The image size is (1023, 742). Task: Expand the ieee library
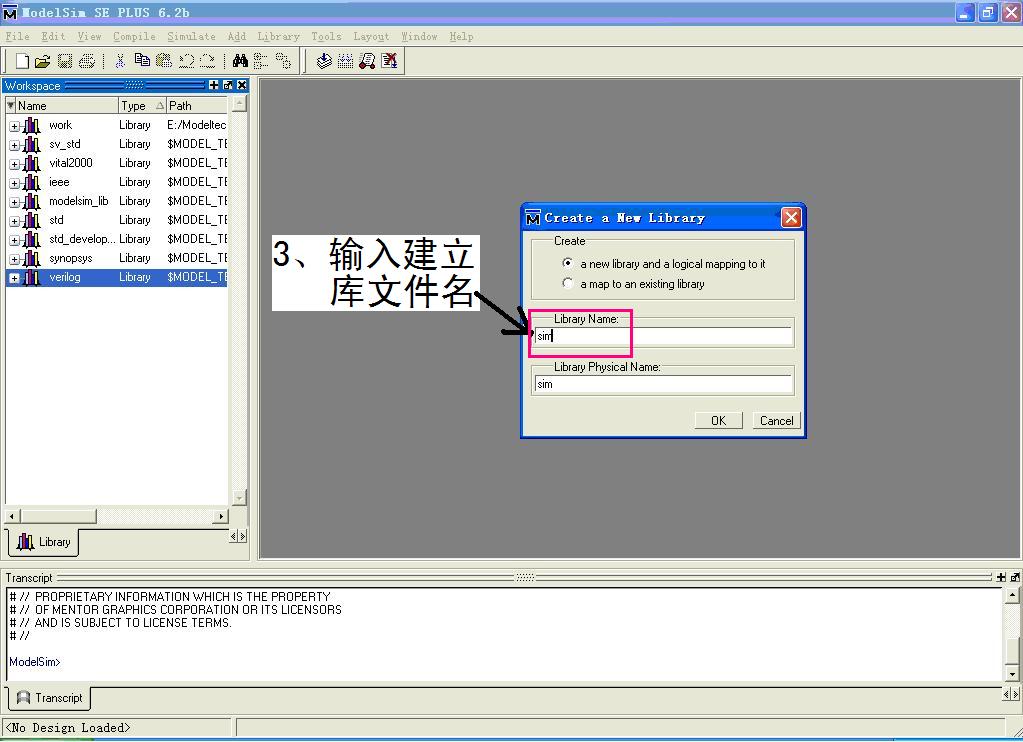(x=14, y=183)
